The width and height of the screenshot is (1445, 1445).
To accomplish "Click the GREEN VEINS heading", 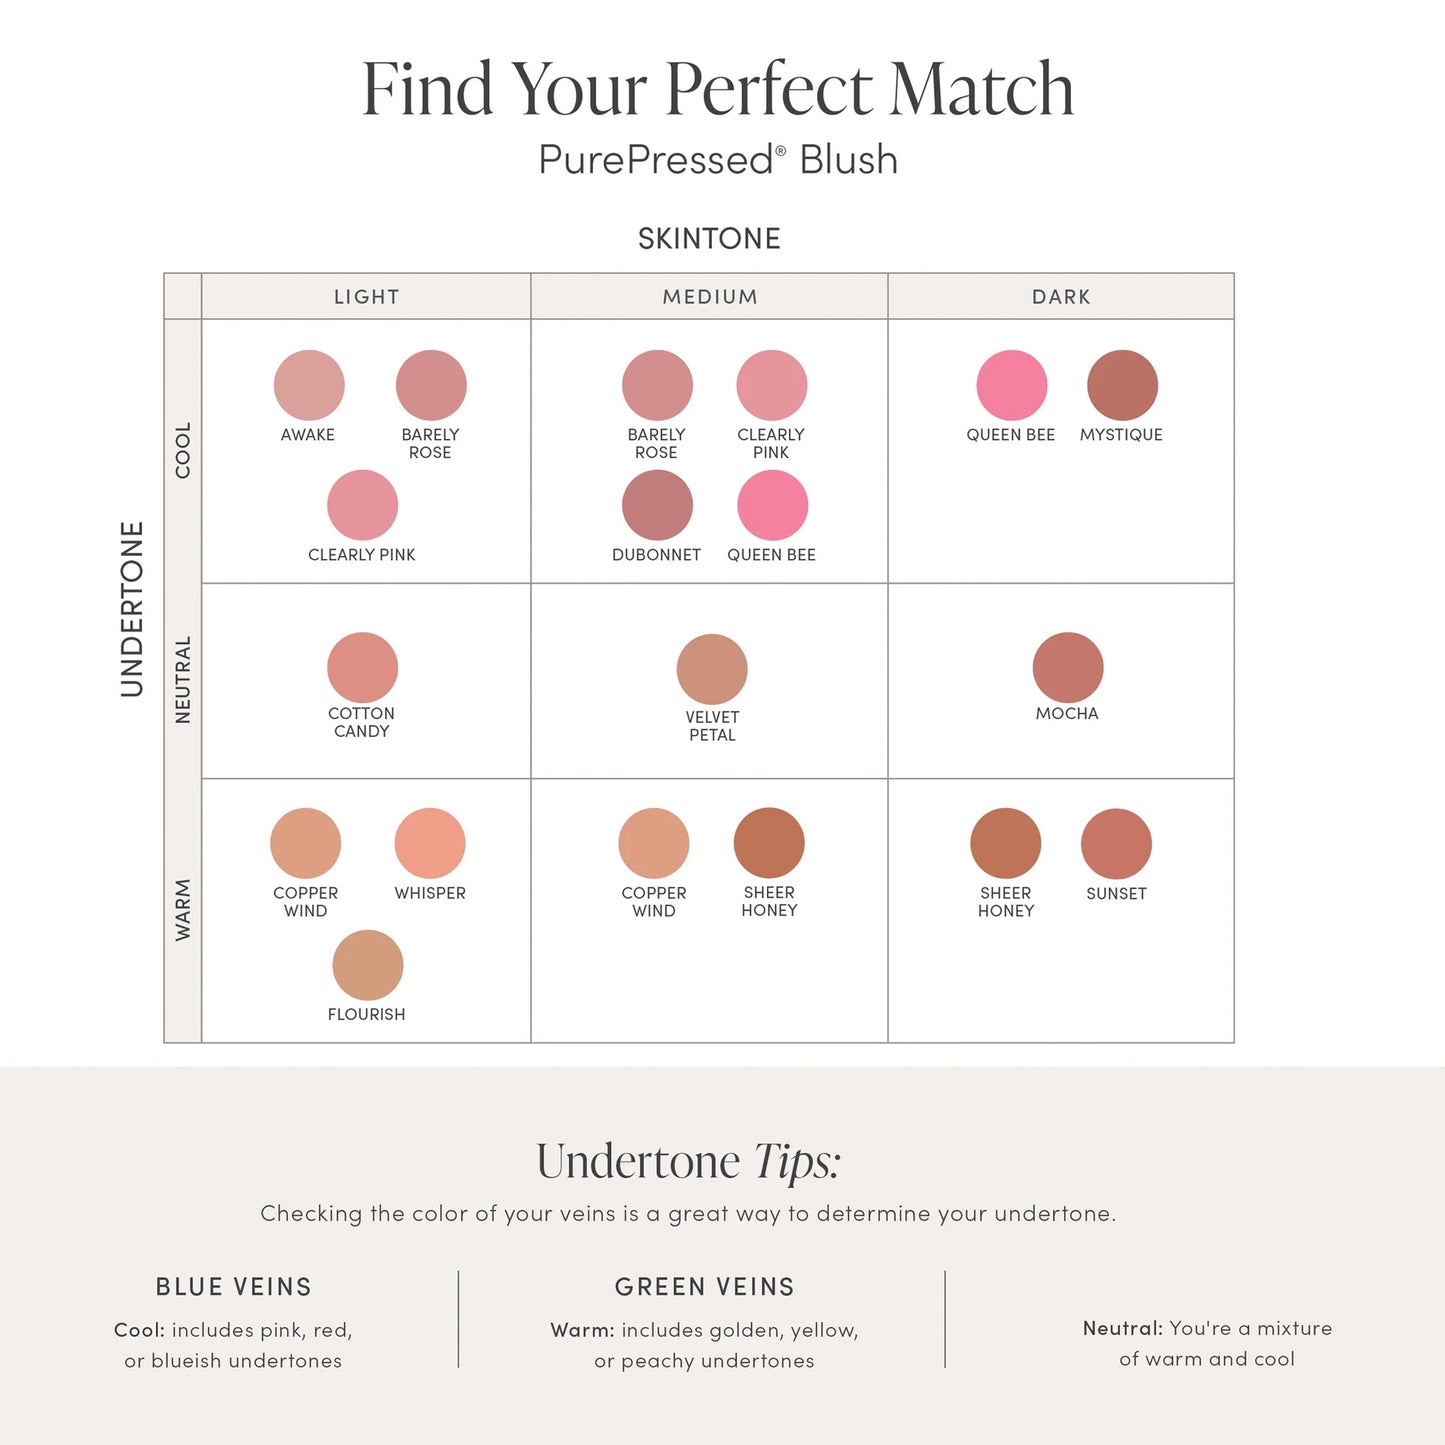I will [705, 1287].
